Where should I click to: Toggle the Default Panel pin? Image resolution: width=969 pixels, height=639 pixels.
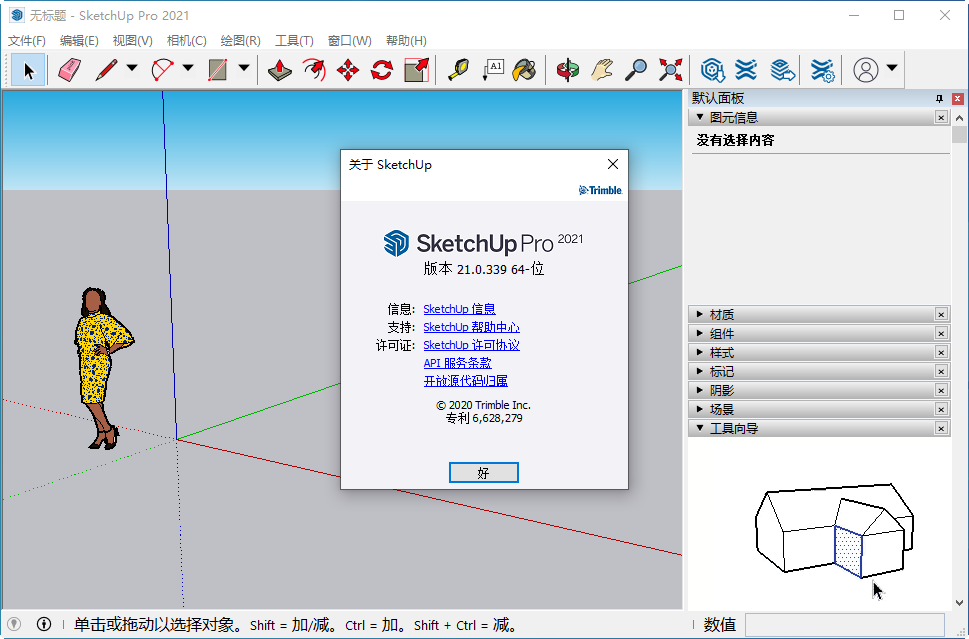click(940, 98)
